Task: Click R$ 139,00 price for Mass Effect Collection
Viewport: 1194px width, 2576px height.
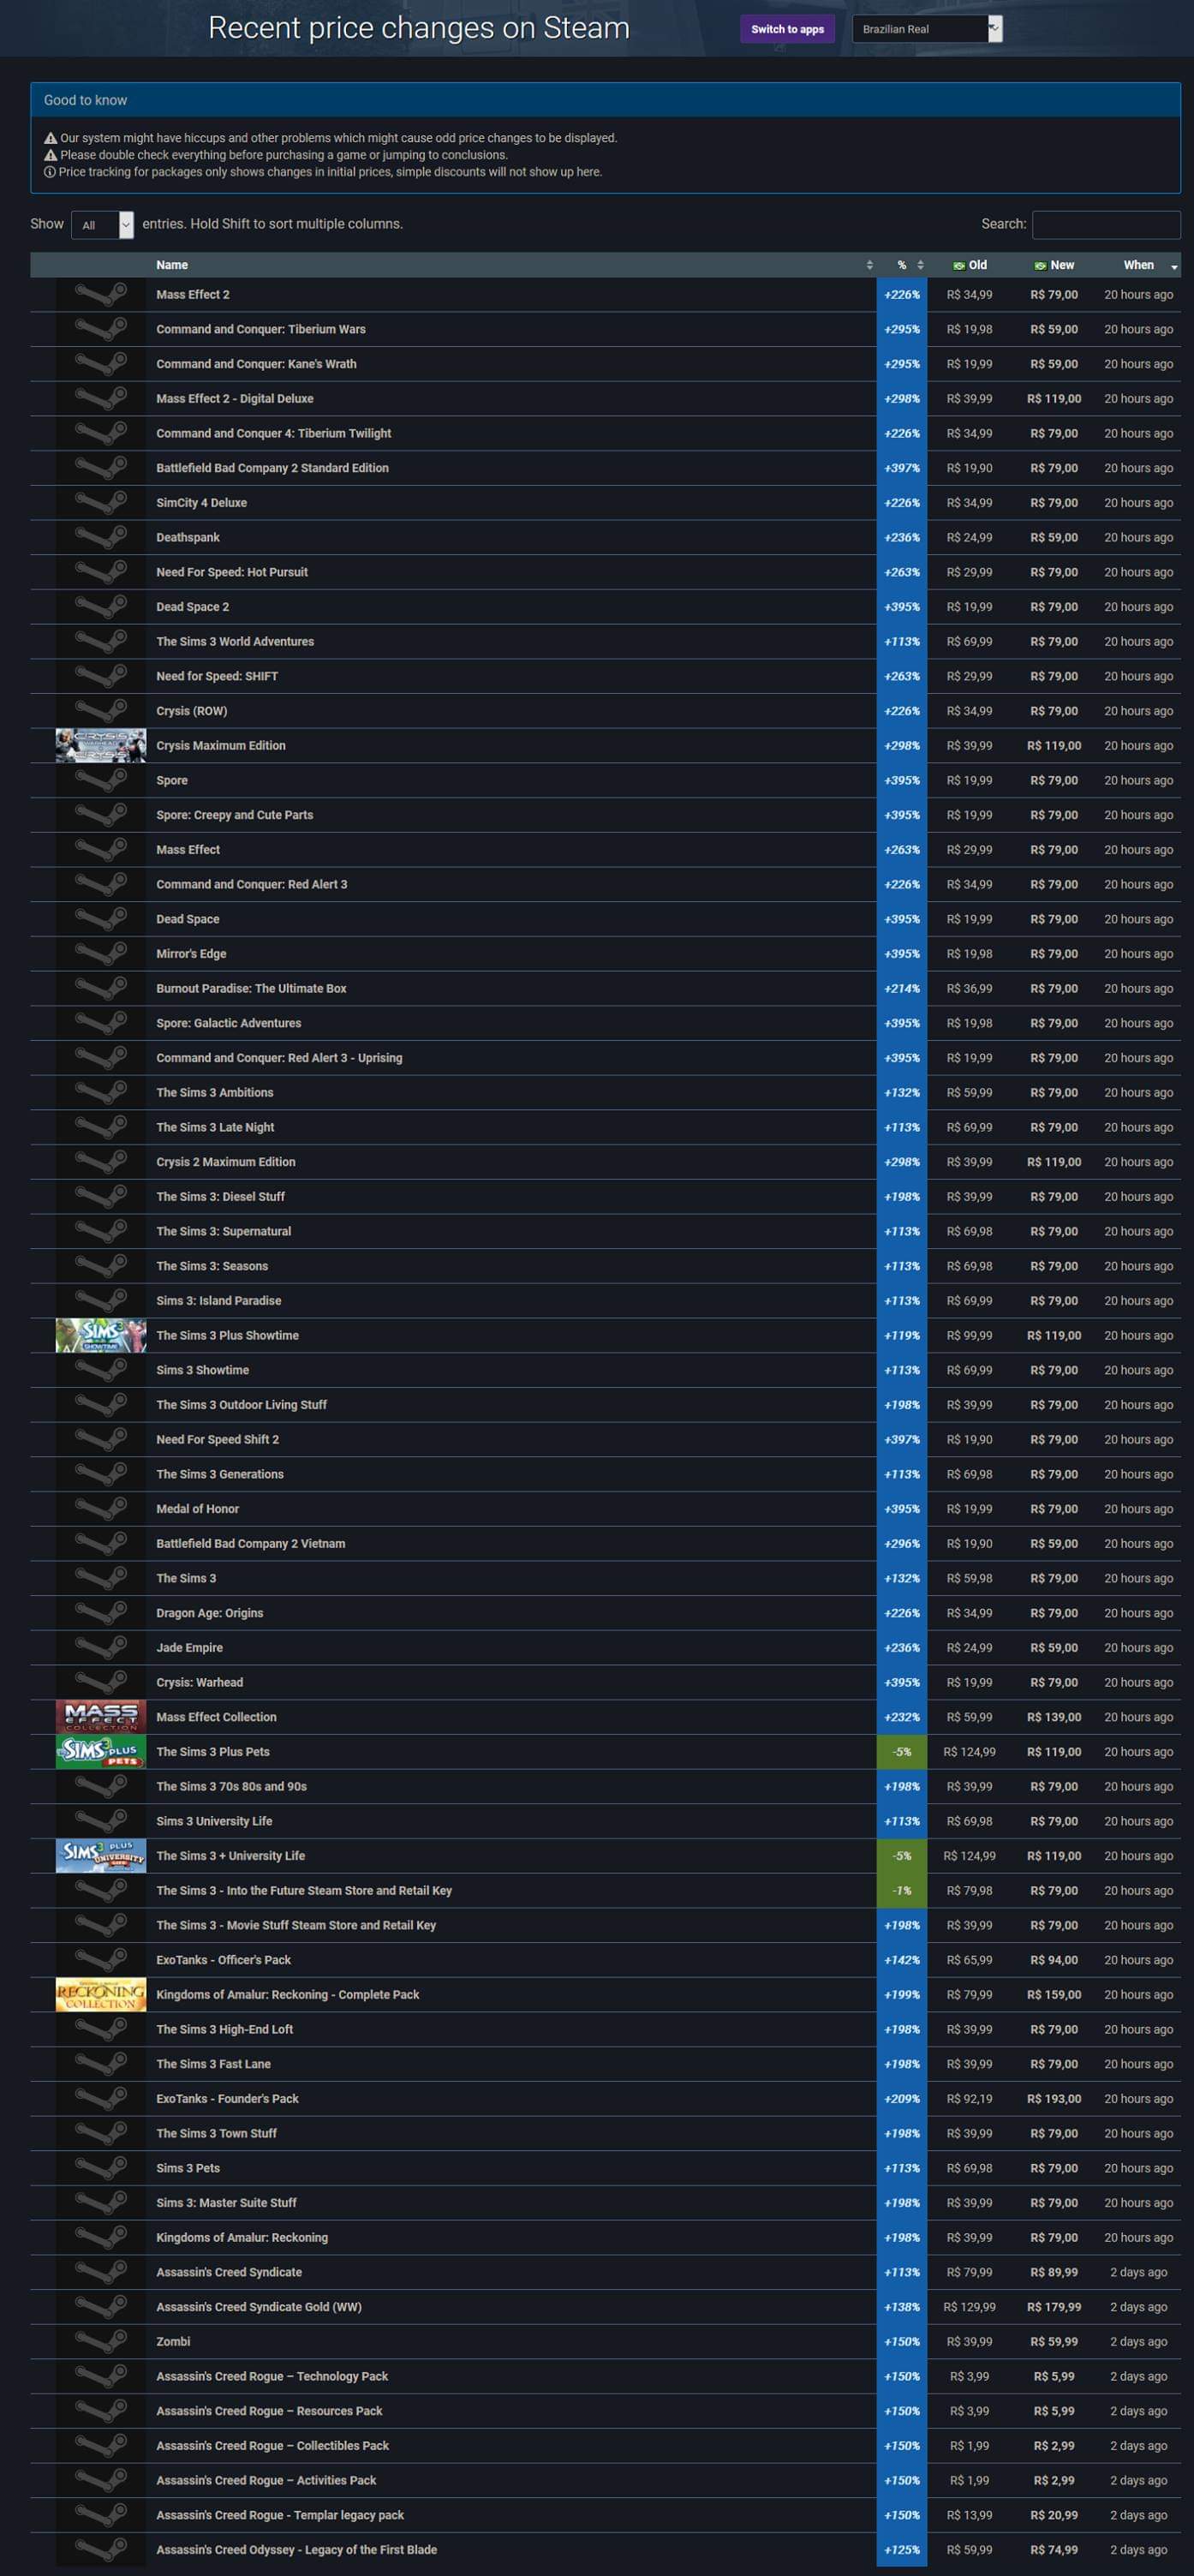Action: click(1054, 1717)
